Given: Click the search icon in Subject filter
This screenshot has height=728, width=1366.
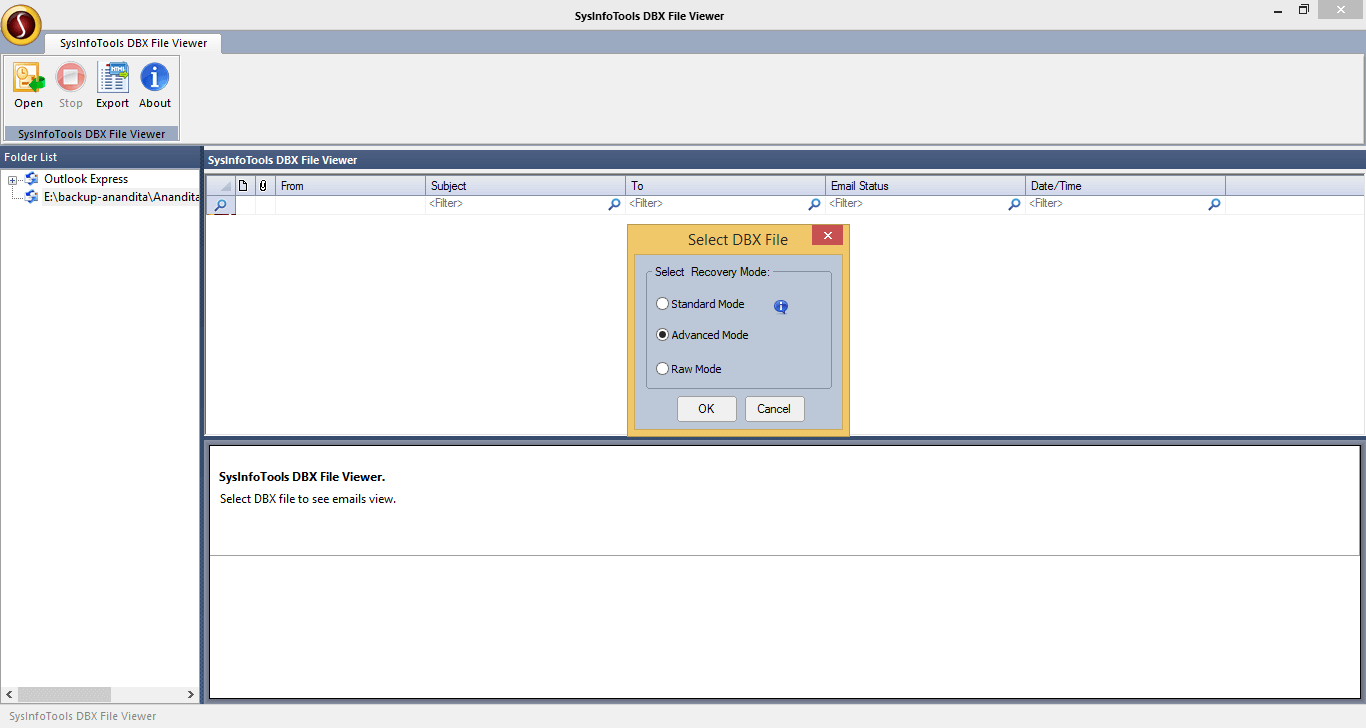Looking at the screenshot, I should tap(614, 204).
